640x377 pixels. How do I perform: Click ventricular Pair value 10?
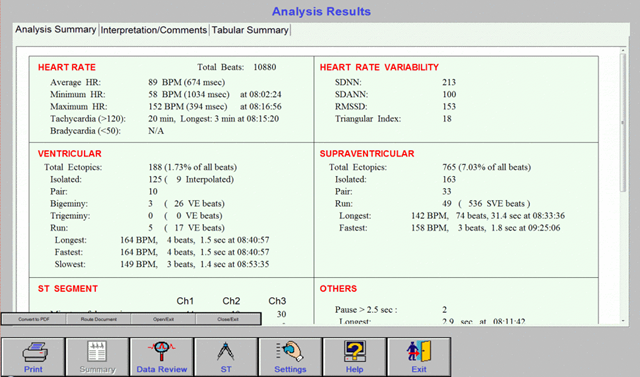pos(153,191)
